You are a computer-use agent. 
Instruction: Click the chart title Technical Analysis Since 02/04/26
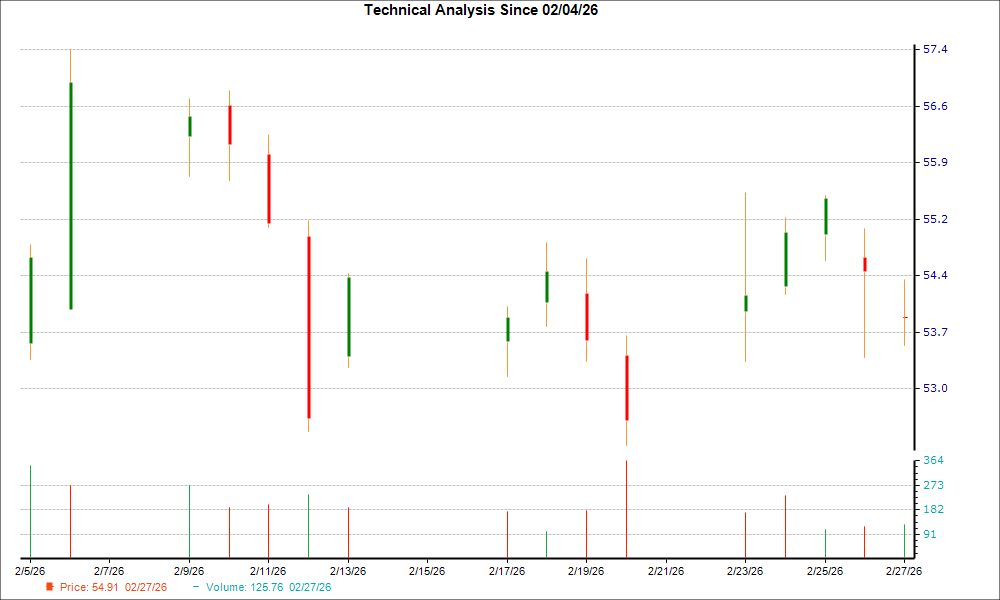pyautogui.click(x=481, y=10)
